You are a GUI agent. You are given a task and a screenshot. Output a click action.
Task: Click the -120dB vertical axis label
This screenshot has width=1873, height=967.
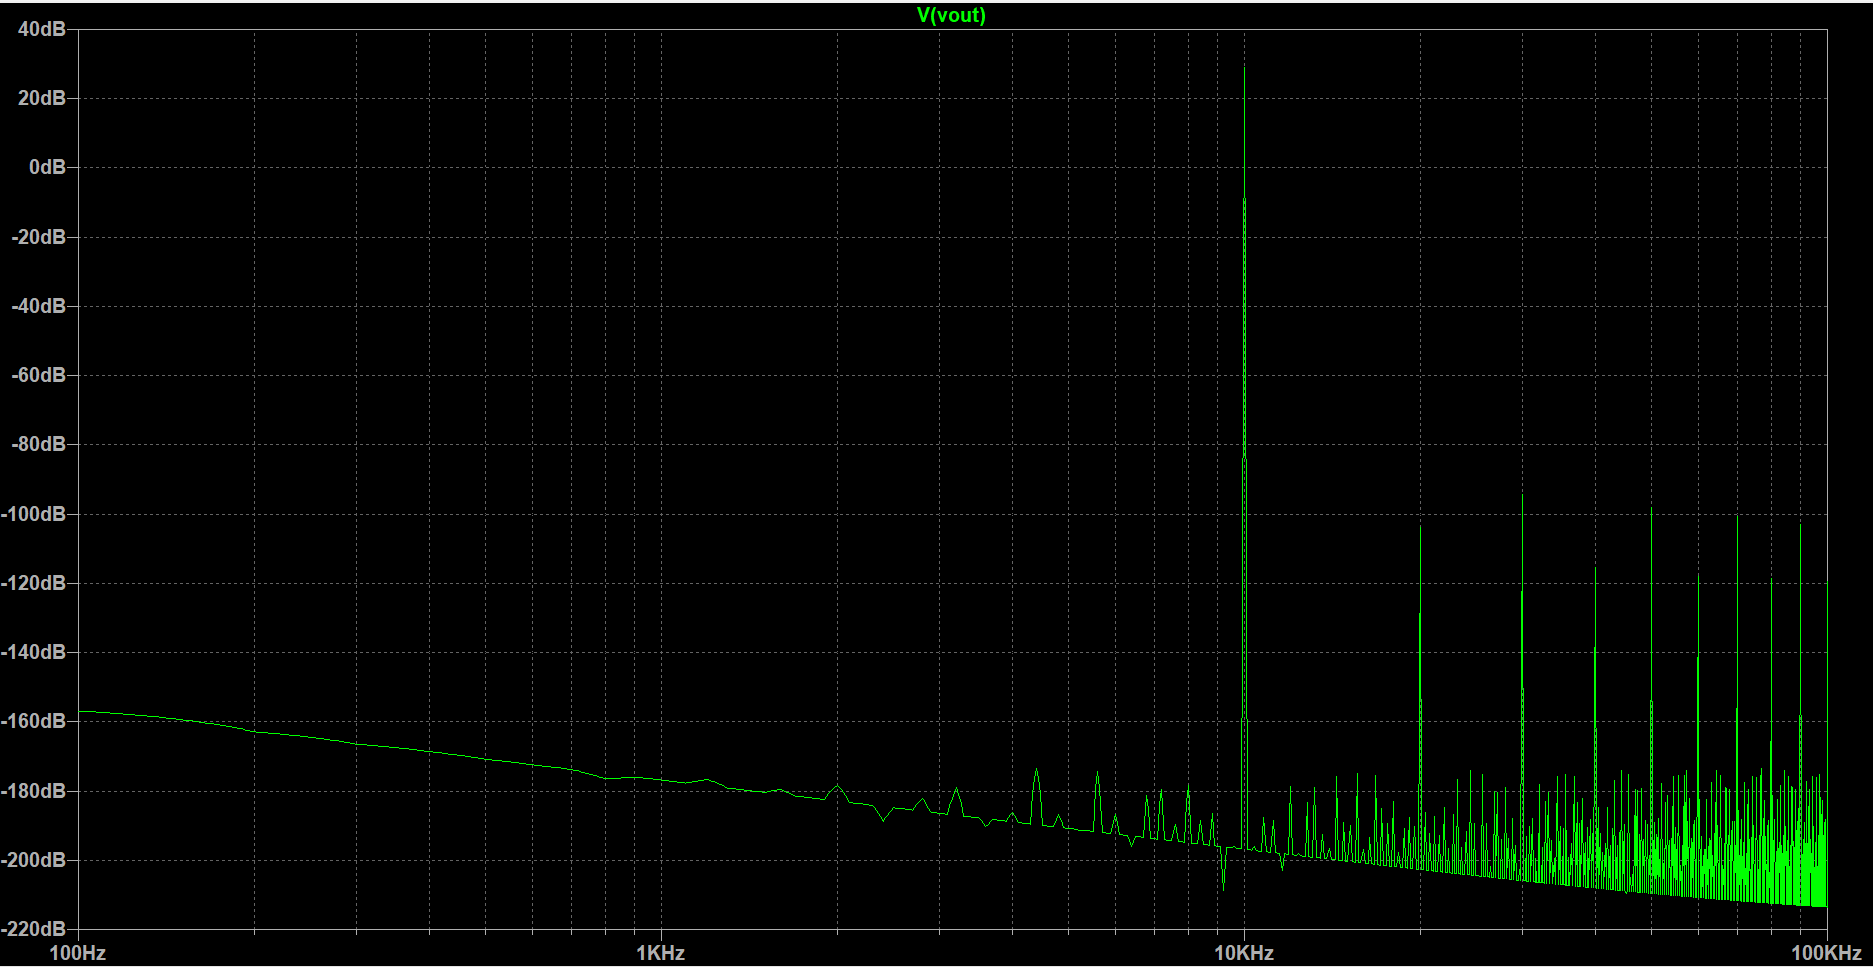click(x=34, y=583)
